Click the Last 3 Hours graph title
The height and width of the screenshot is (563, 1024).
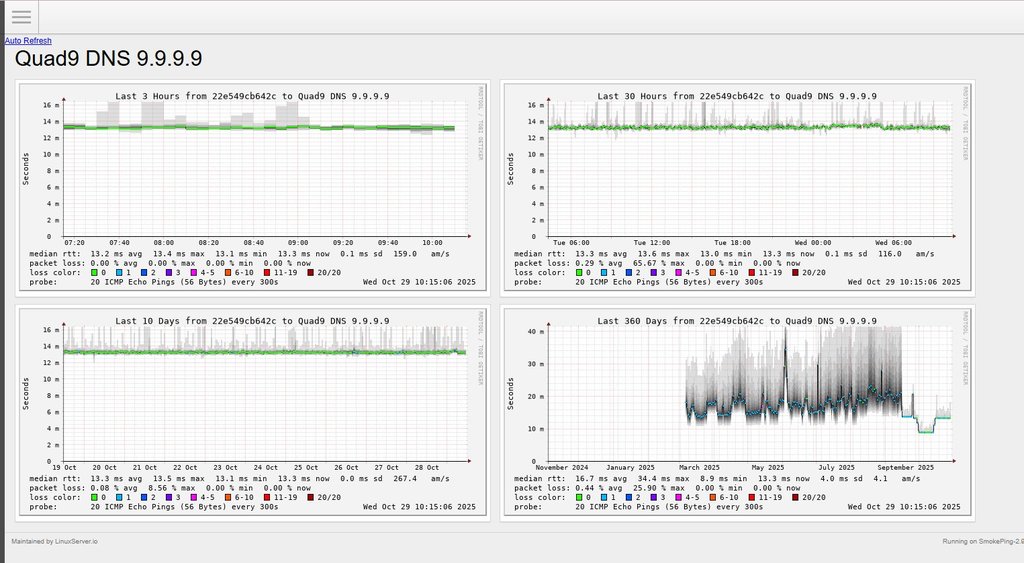coord(252,96)
